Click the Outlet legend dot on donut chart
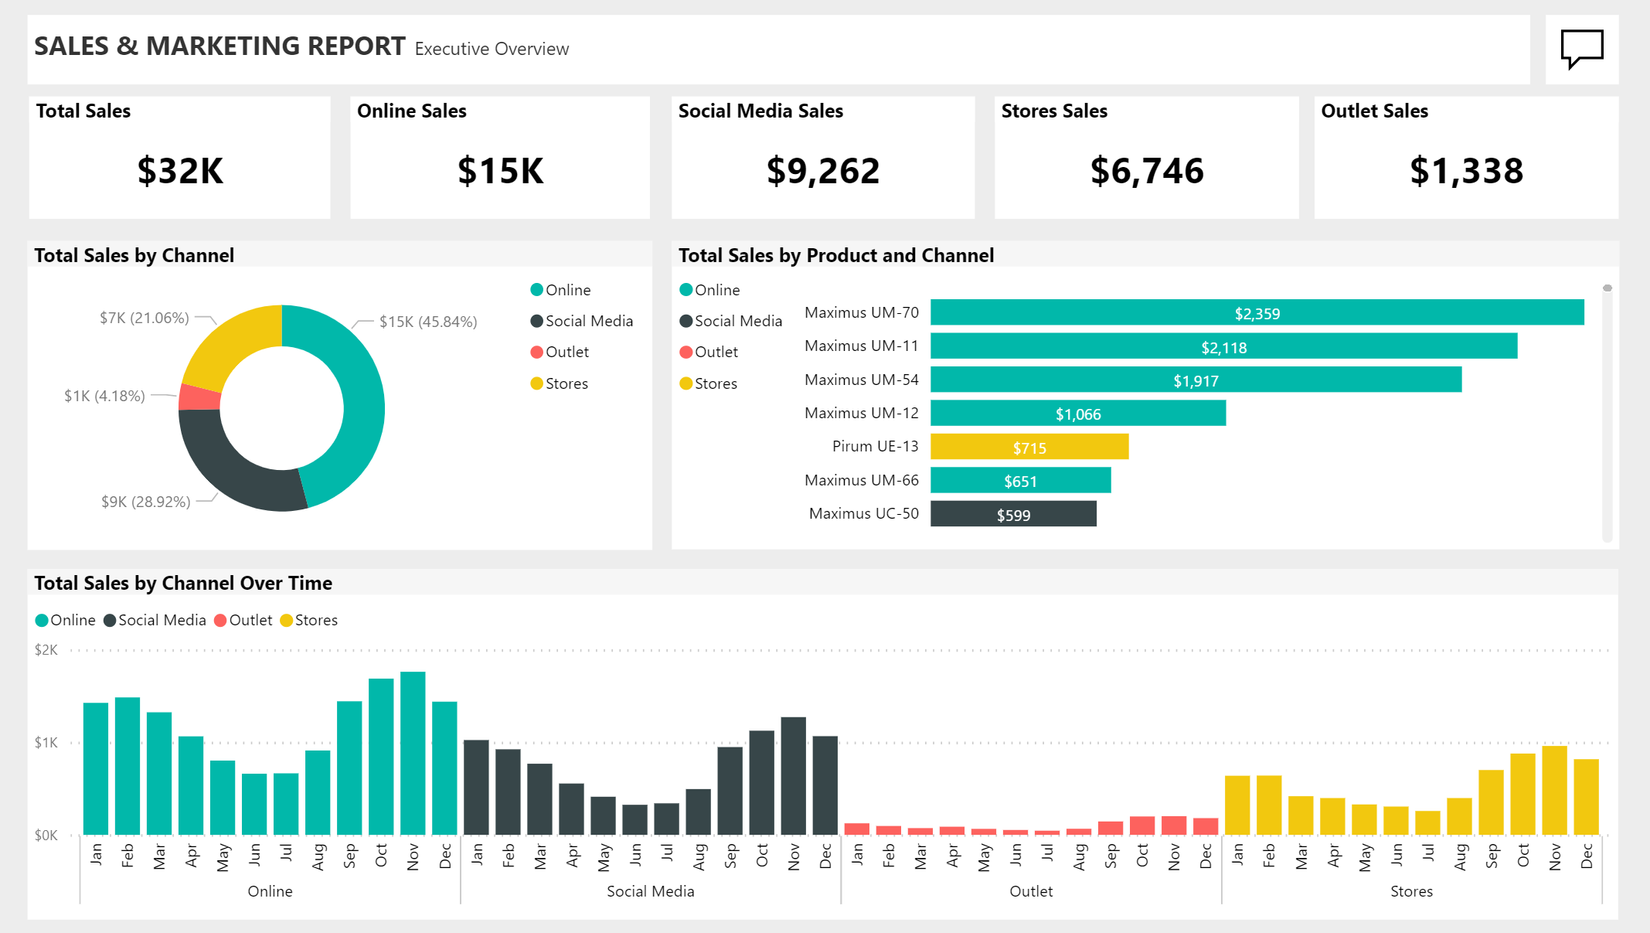The width and height of the screenshot is (1650, 933). 538,352
